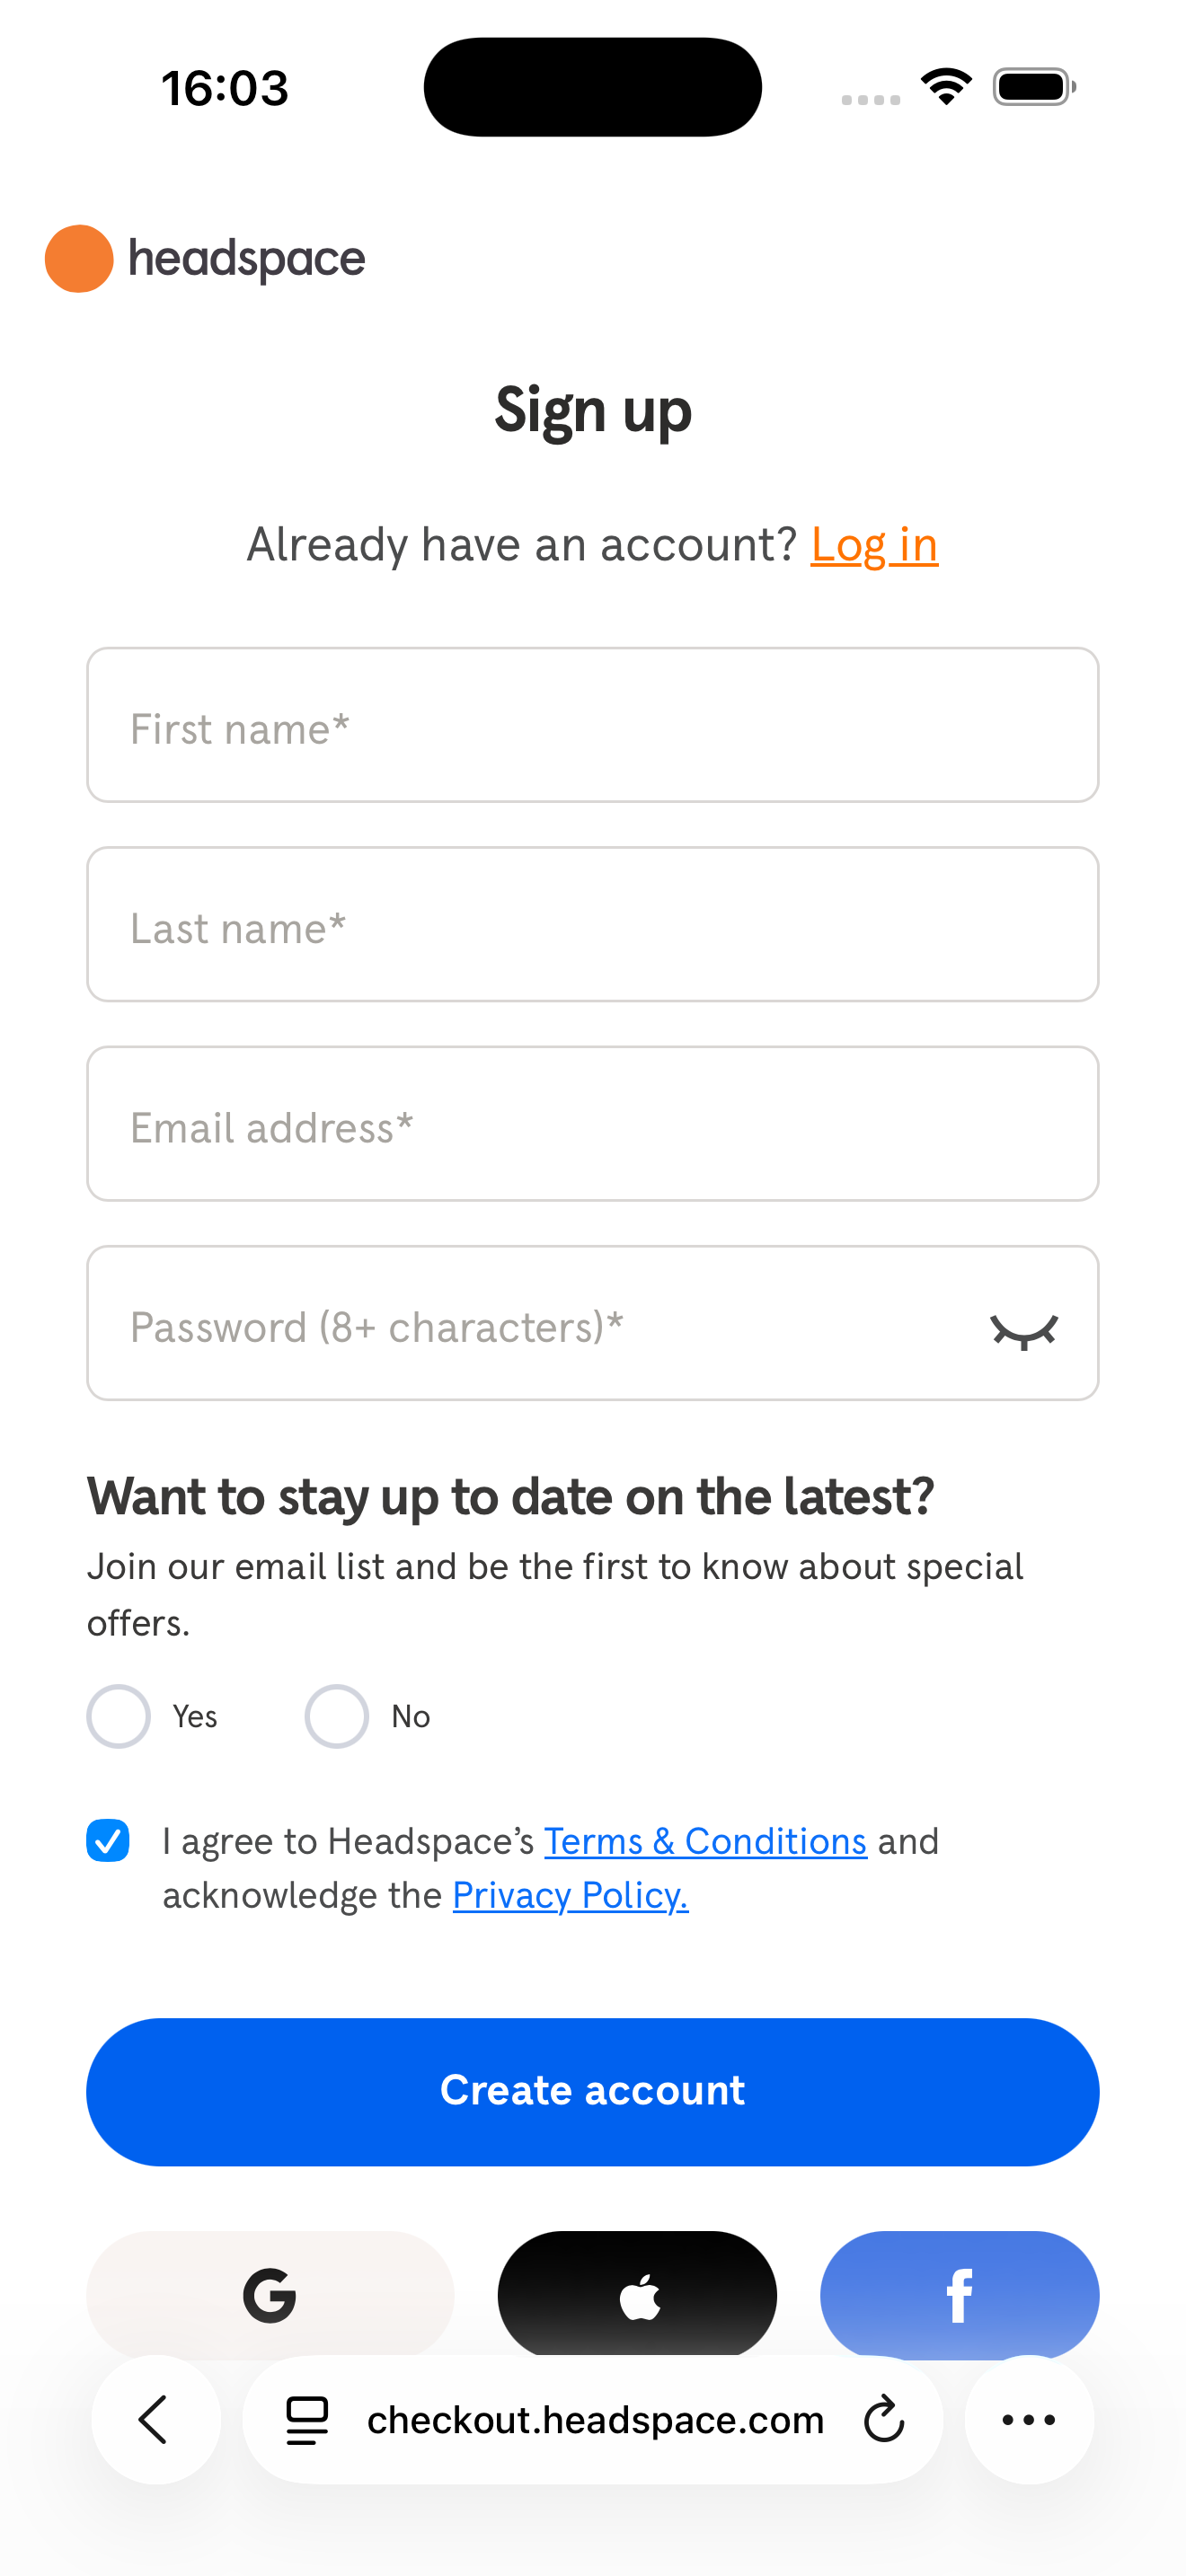Select No for email offers
1186x2576 pixels.
[x=336, y=1715]
